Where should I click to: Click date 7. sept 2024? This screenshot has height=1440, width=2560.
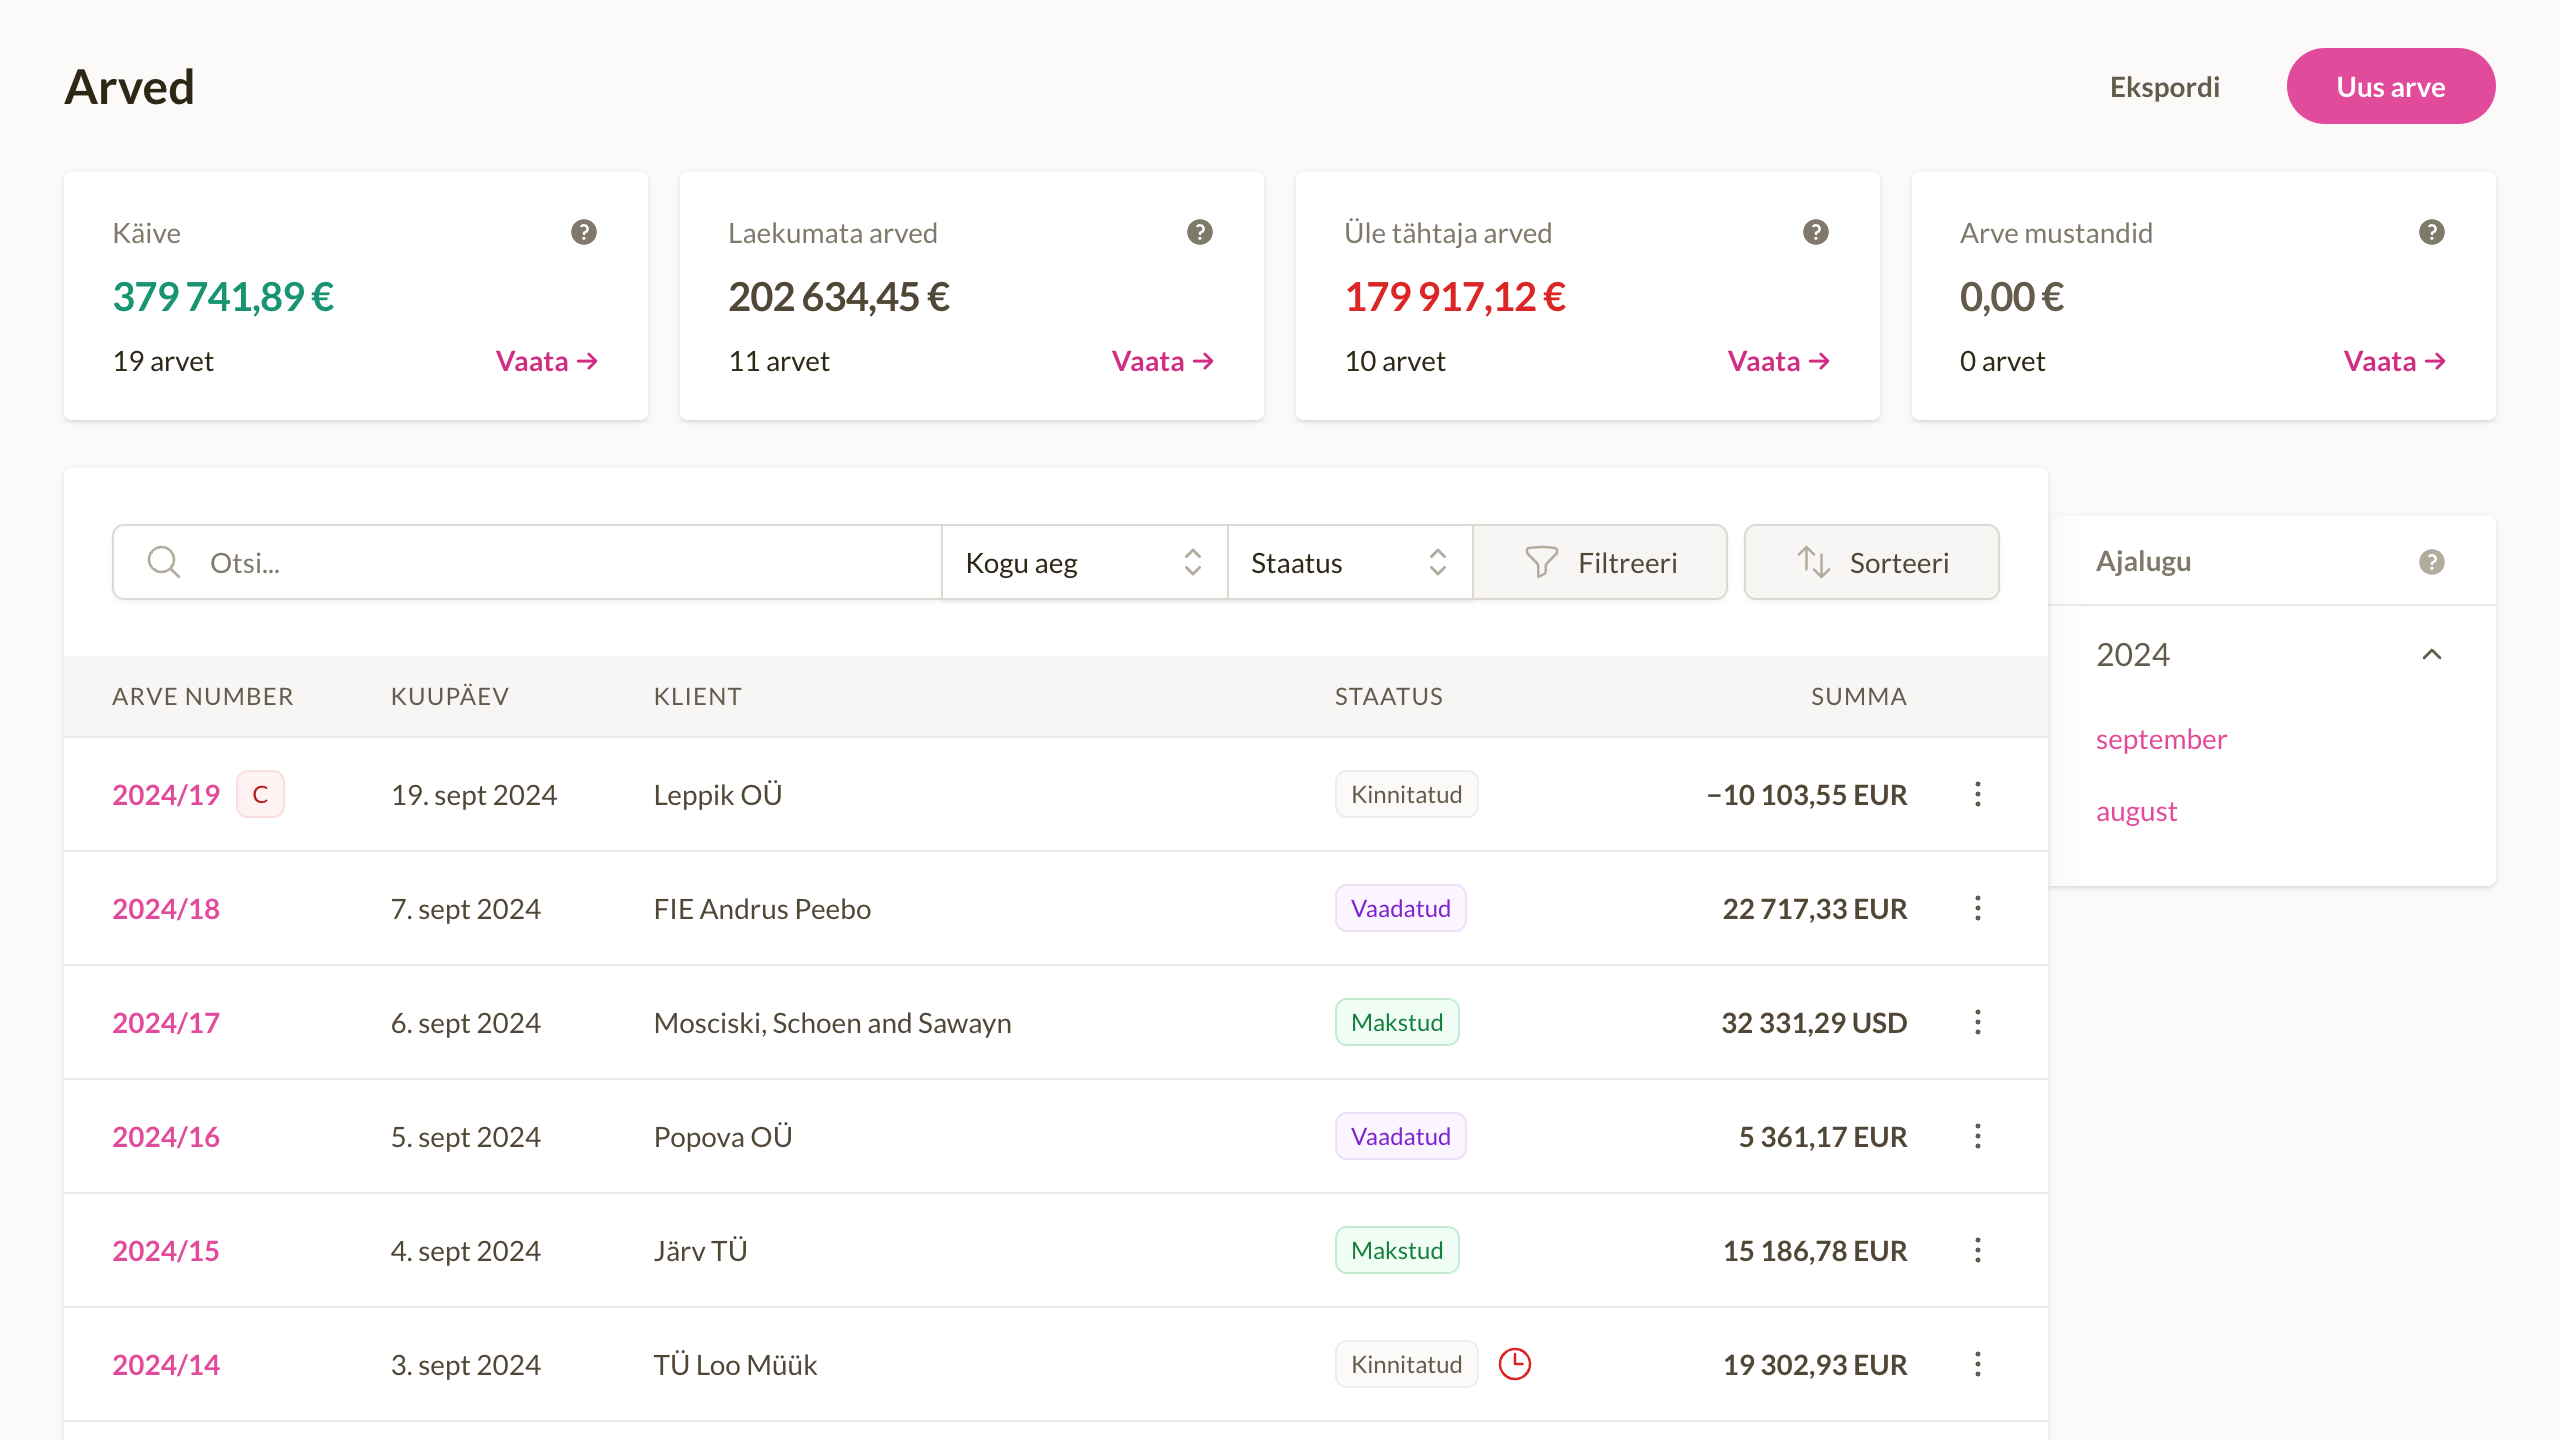click(466, 909)
